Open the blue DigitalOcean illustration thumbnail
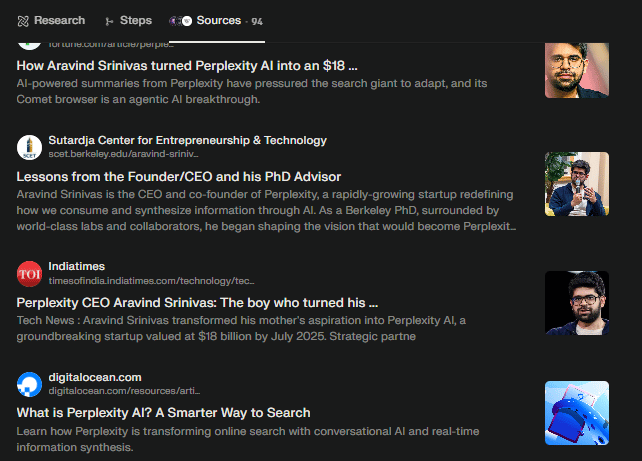 576,413
